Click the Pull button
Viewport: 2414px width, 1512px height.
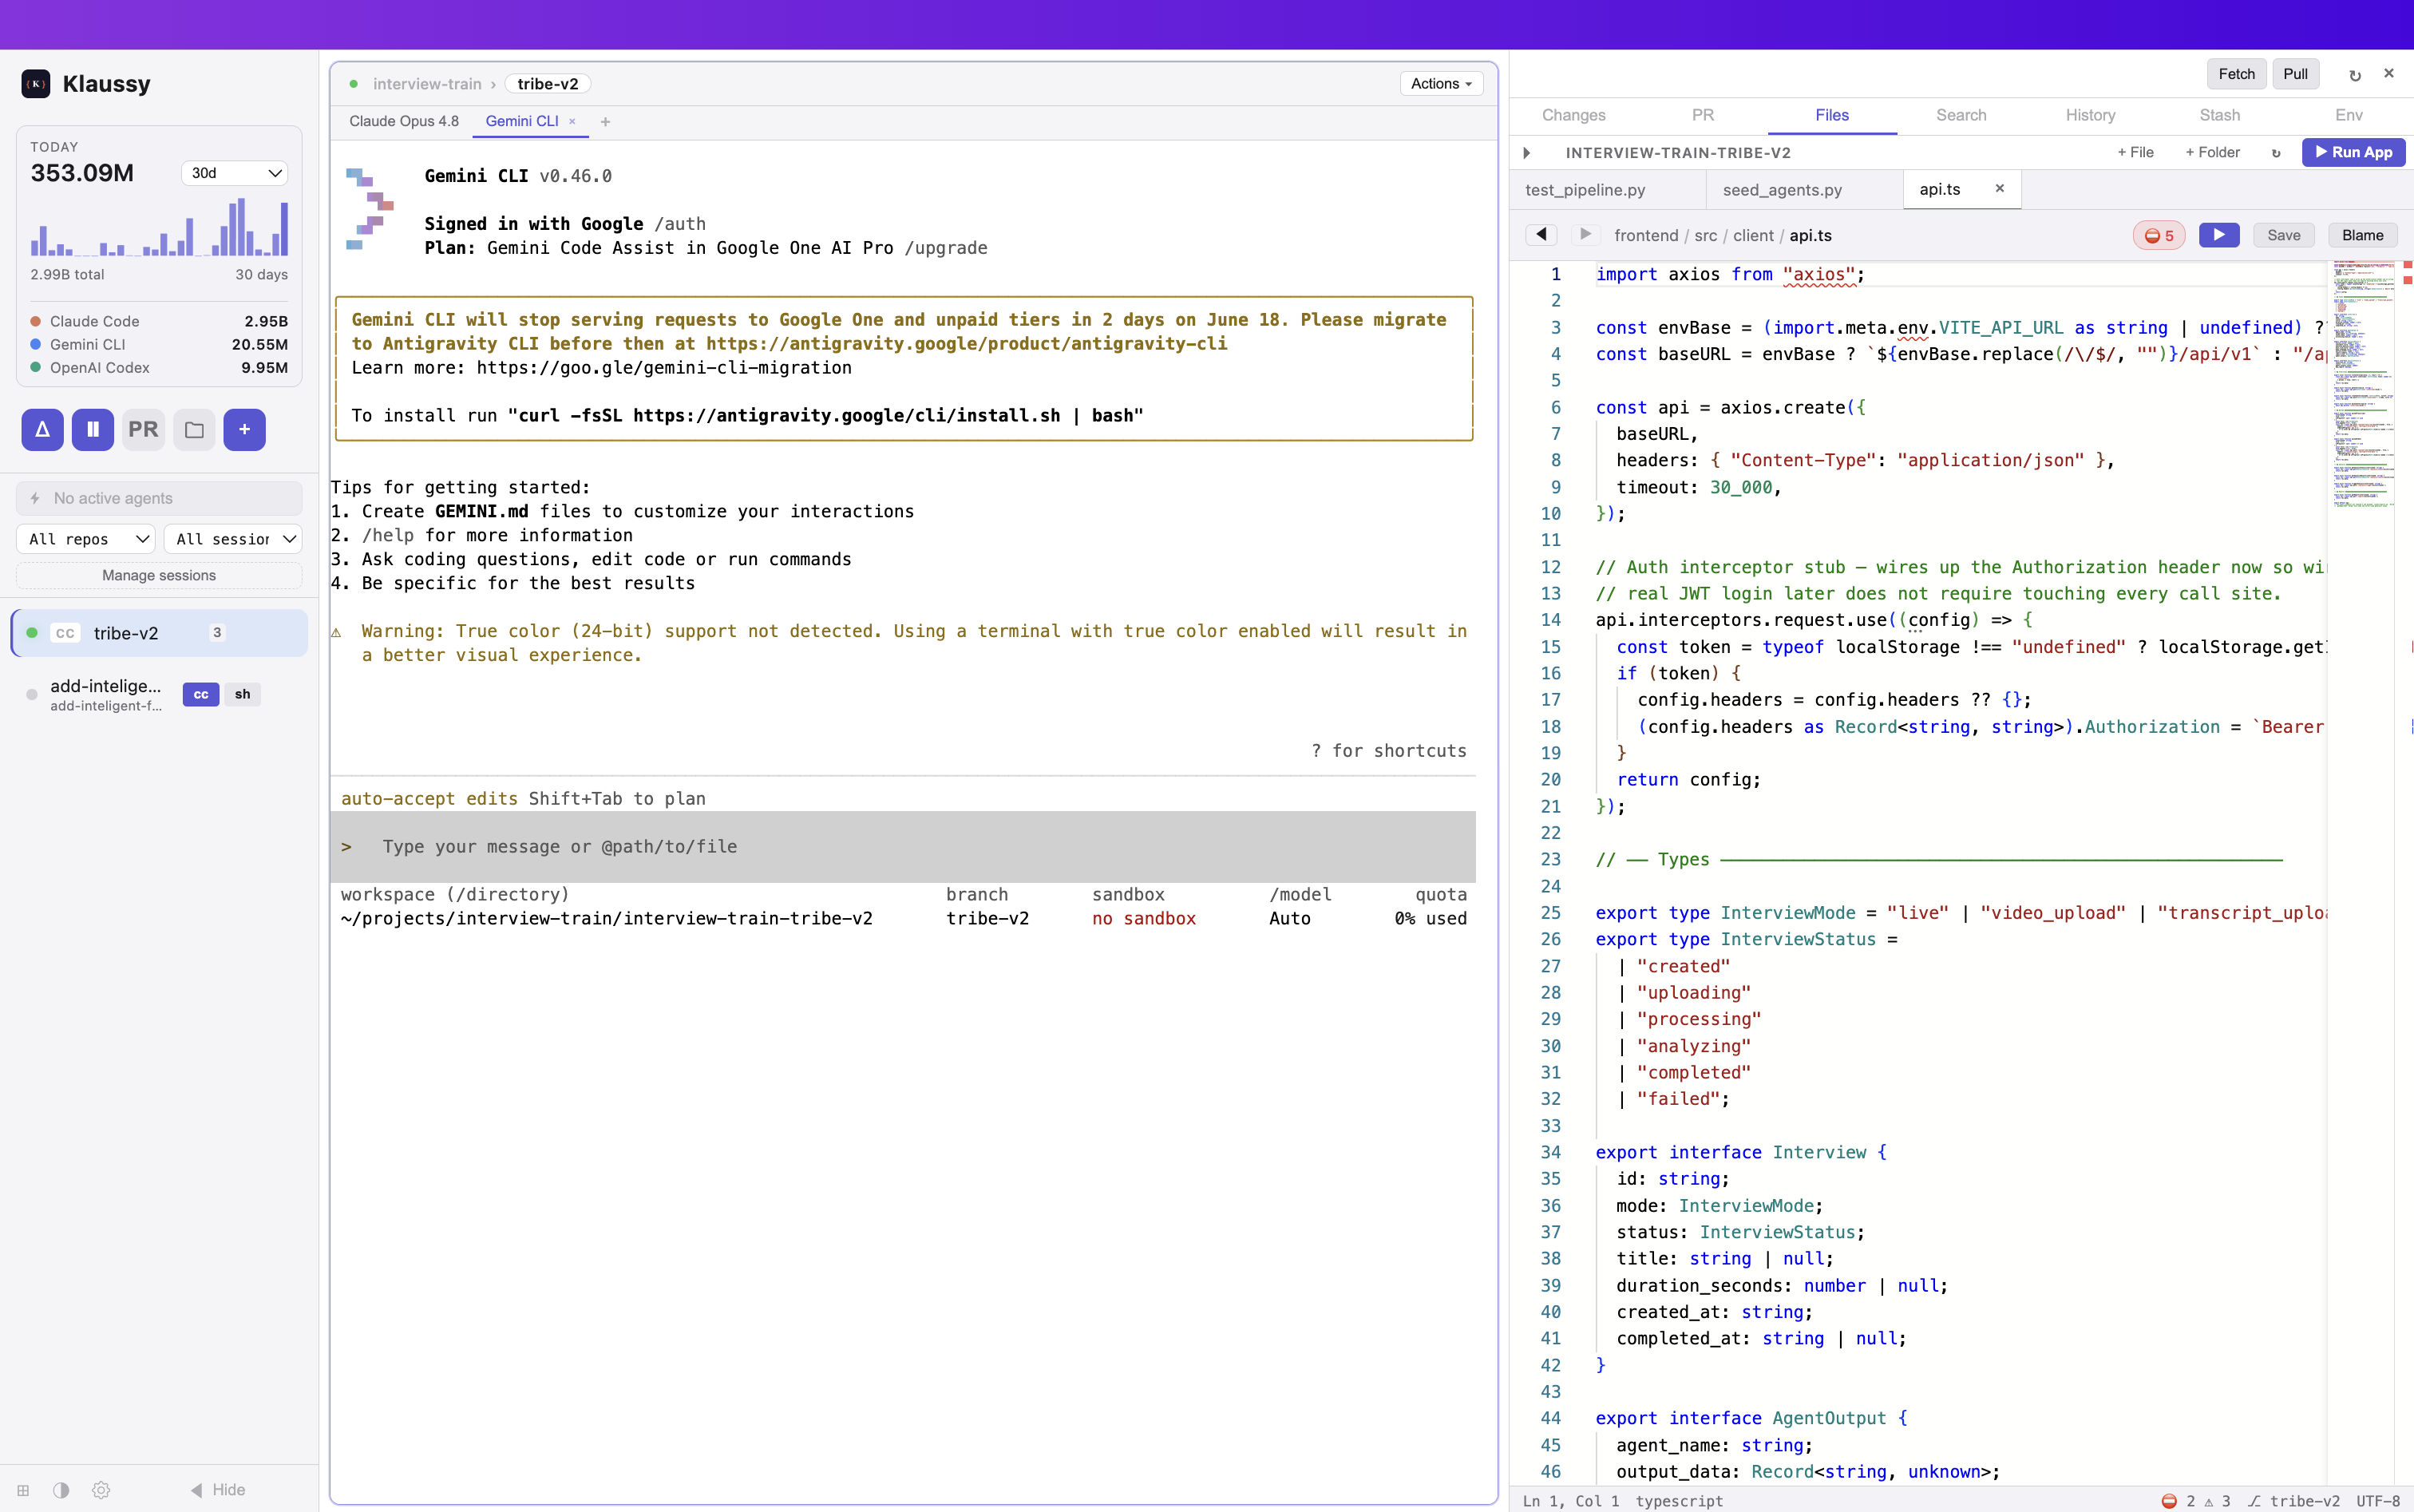coord(2295,74)
